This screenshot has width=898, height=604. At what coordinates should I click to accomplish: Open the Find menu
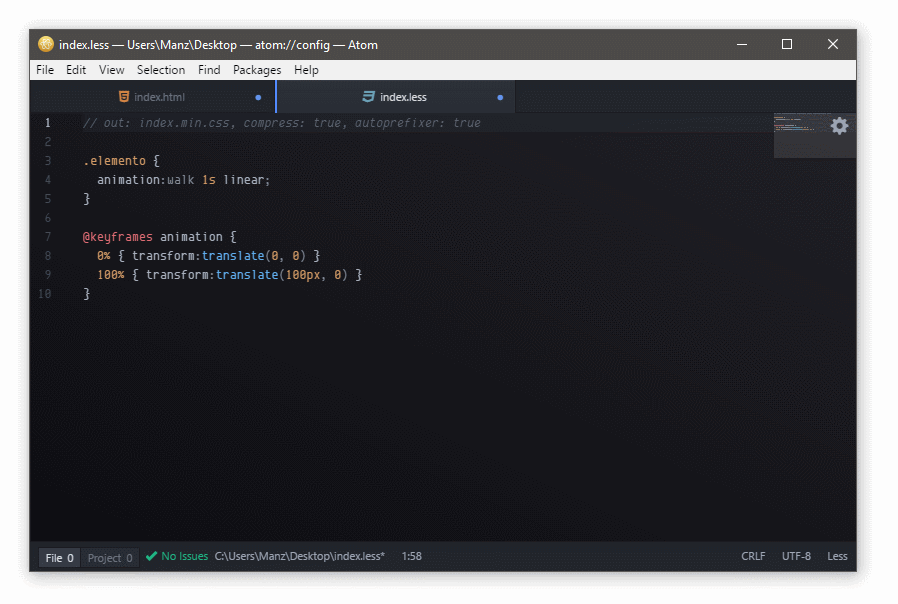pyautogui.click(x=209, y=70)
